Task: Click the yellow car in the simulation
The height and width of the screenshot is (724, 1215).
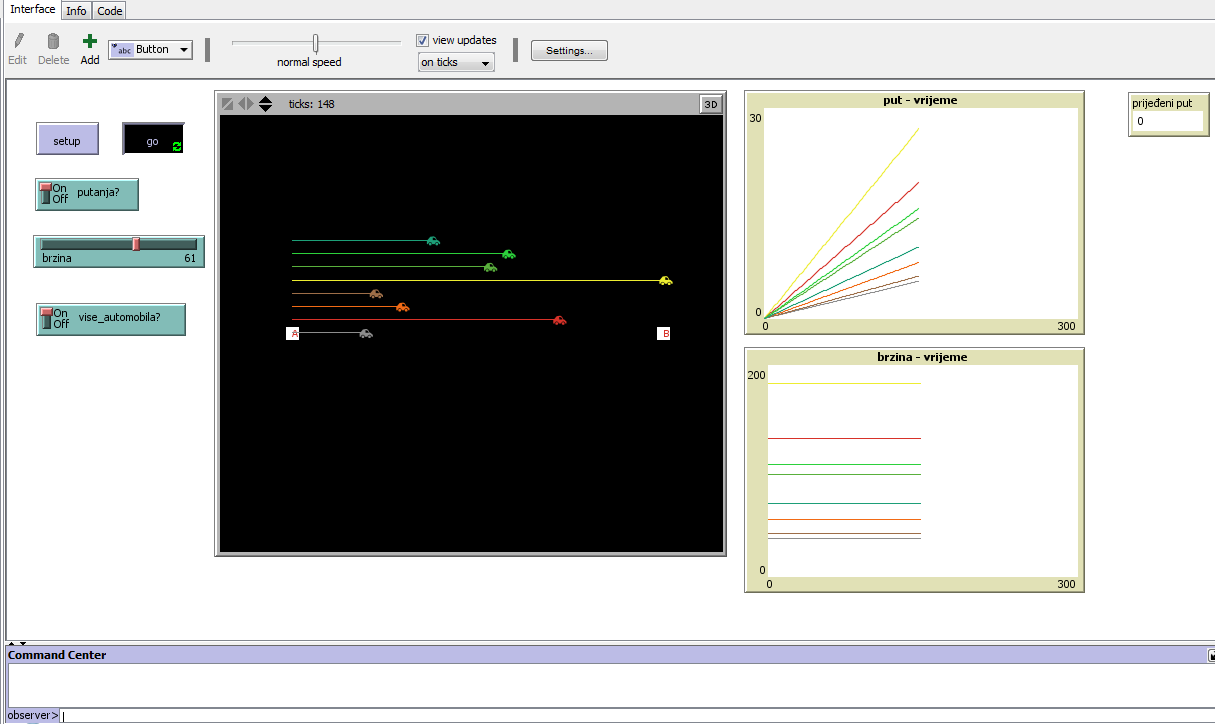Action: click(665, 281)
